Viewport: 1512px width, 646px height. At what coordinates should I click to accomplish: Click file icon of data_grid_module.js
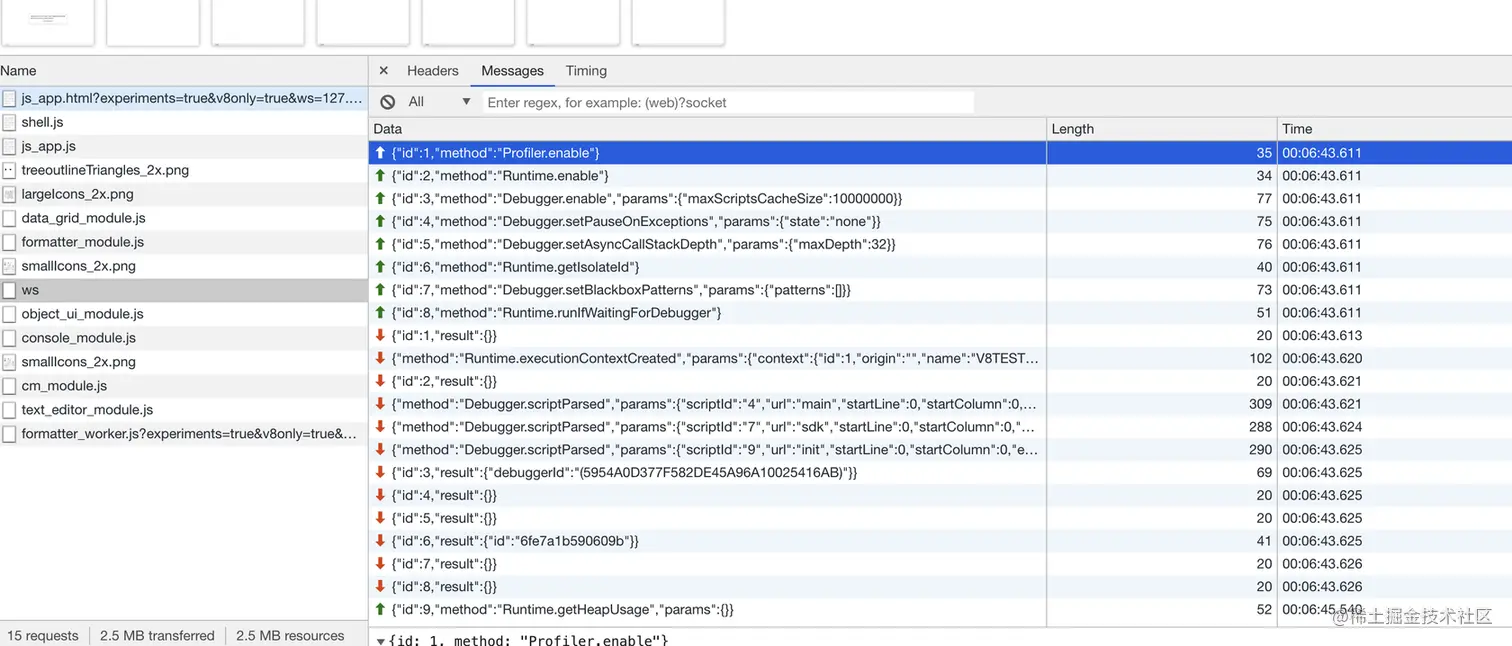9,218
